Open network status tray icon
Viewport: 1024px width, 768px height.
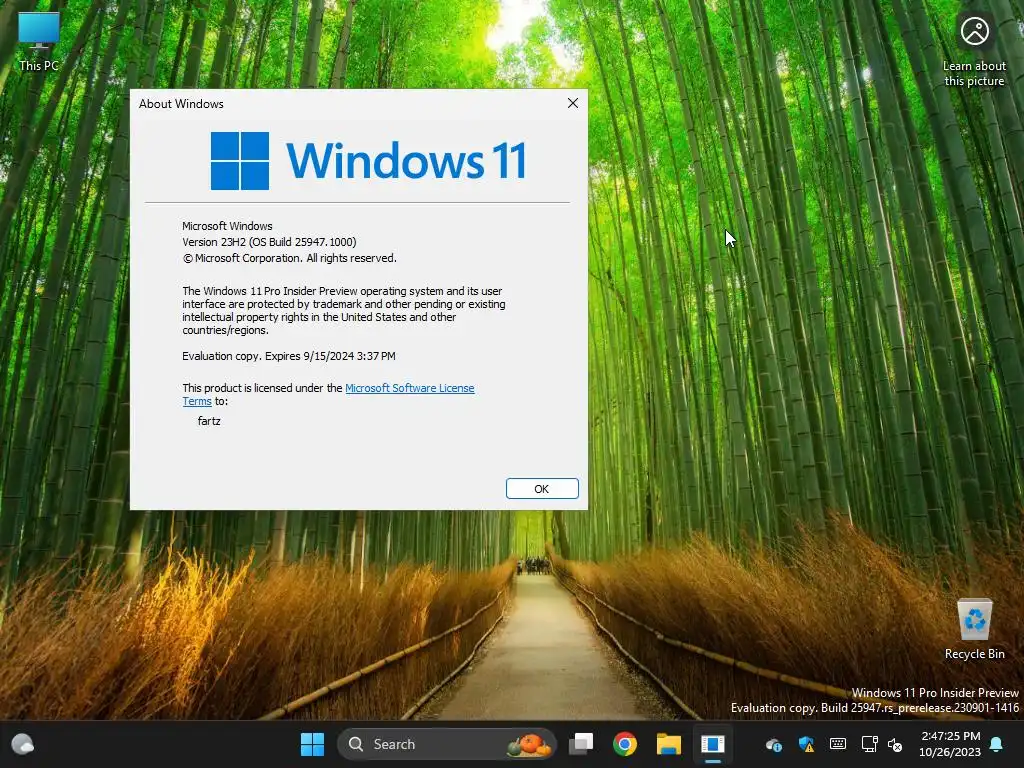869,744
